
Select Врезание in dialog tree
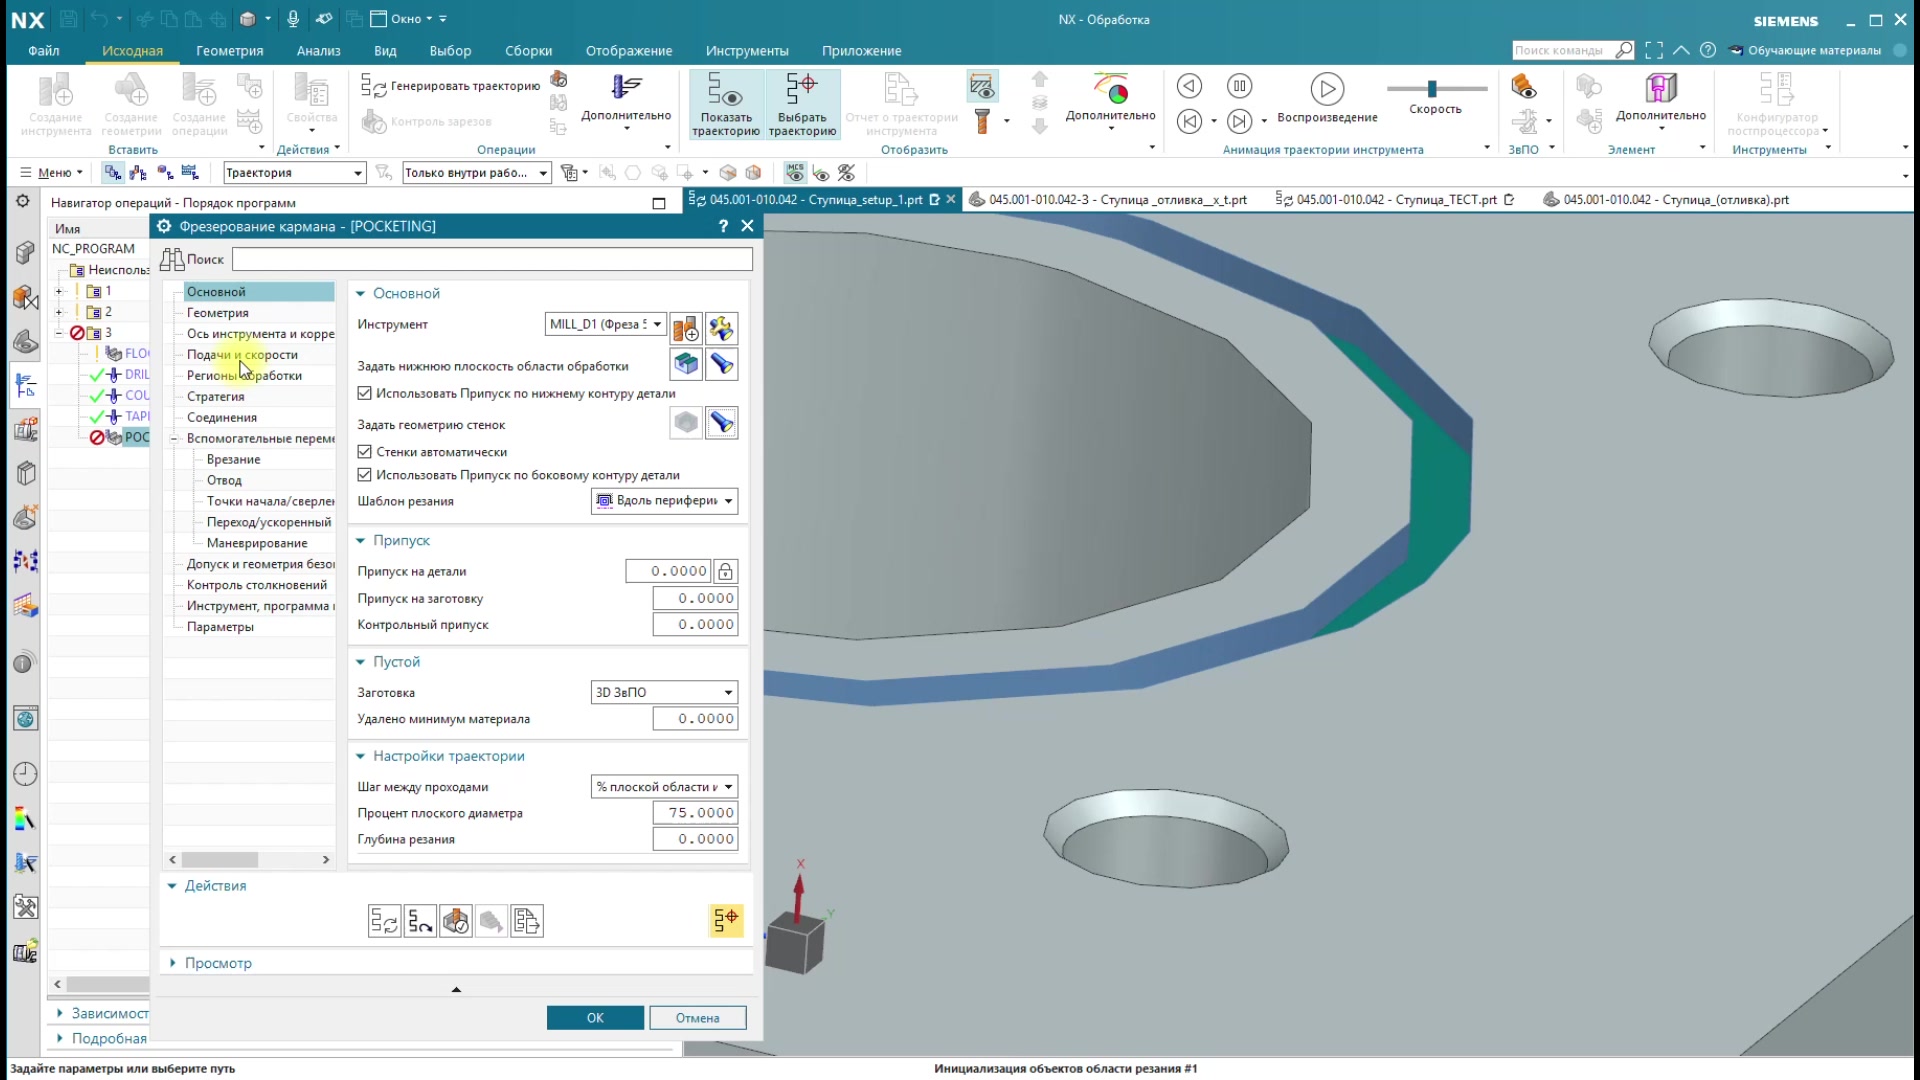point(234,460)
